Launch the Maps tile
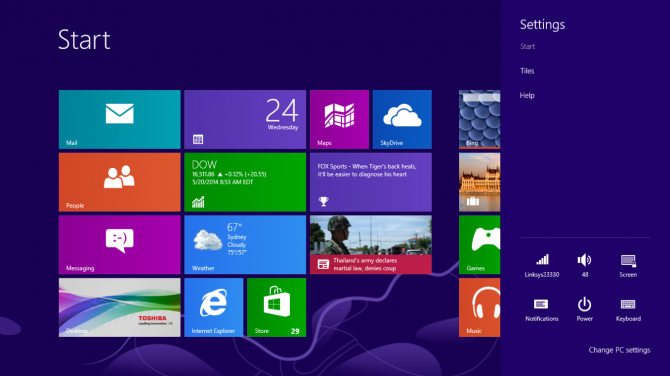The width and height of the screenshot is (670, 376). point(339,119)
